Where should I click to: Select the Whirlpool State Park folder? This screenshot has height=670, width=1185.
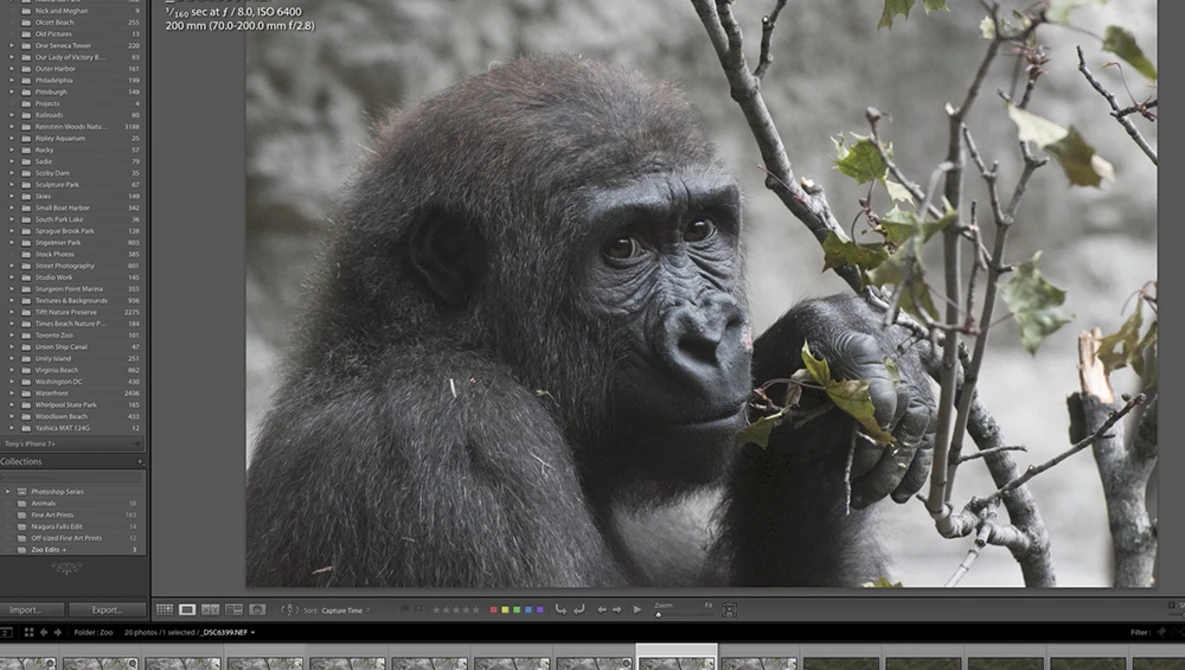(x=73, y=405)
